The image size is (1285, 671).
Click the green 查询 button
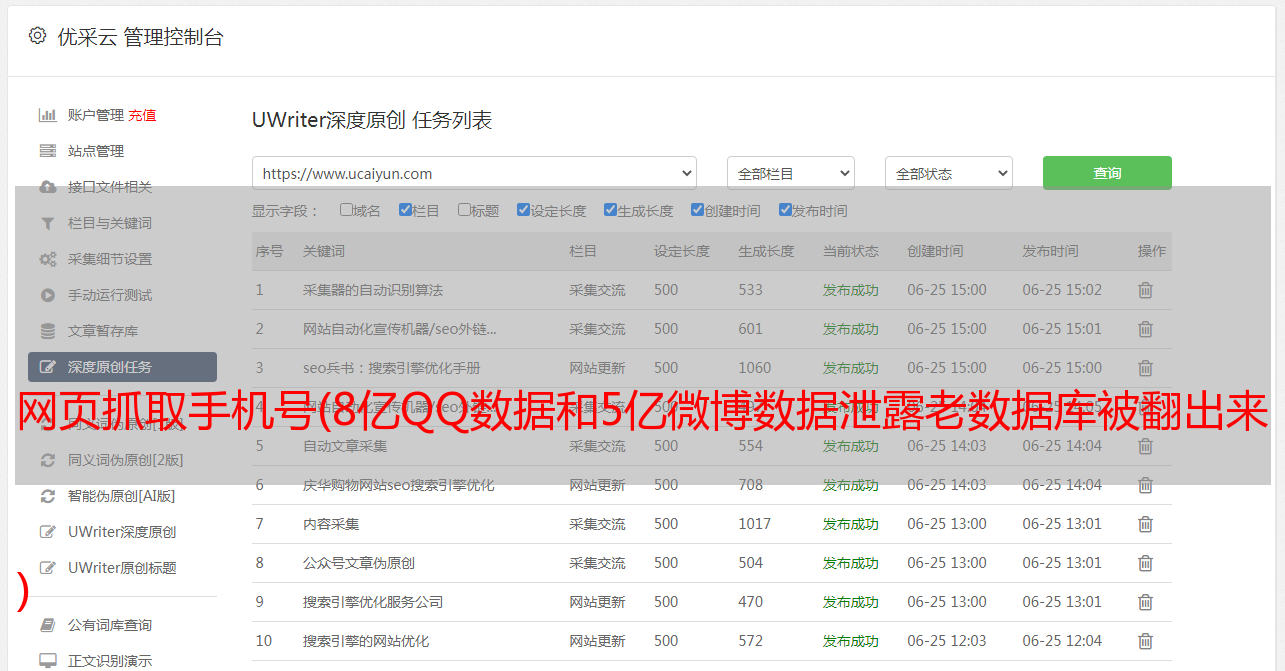1106,173
